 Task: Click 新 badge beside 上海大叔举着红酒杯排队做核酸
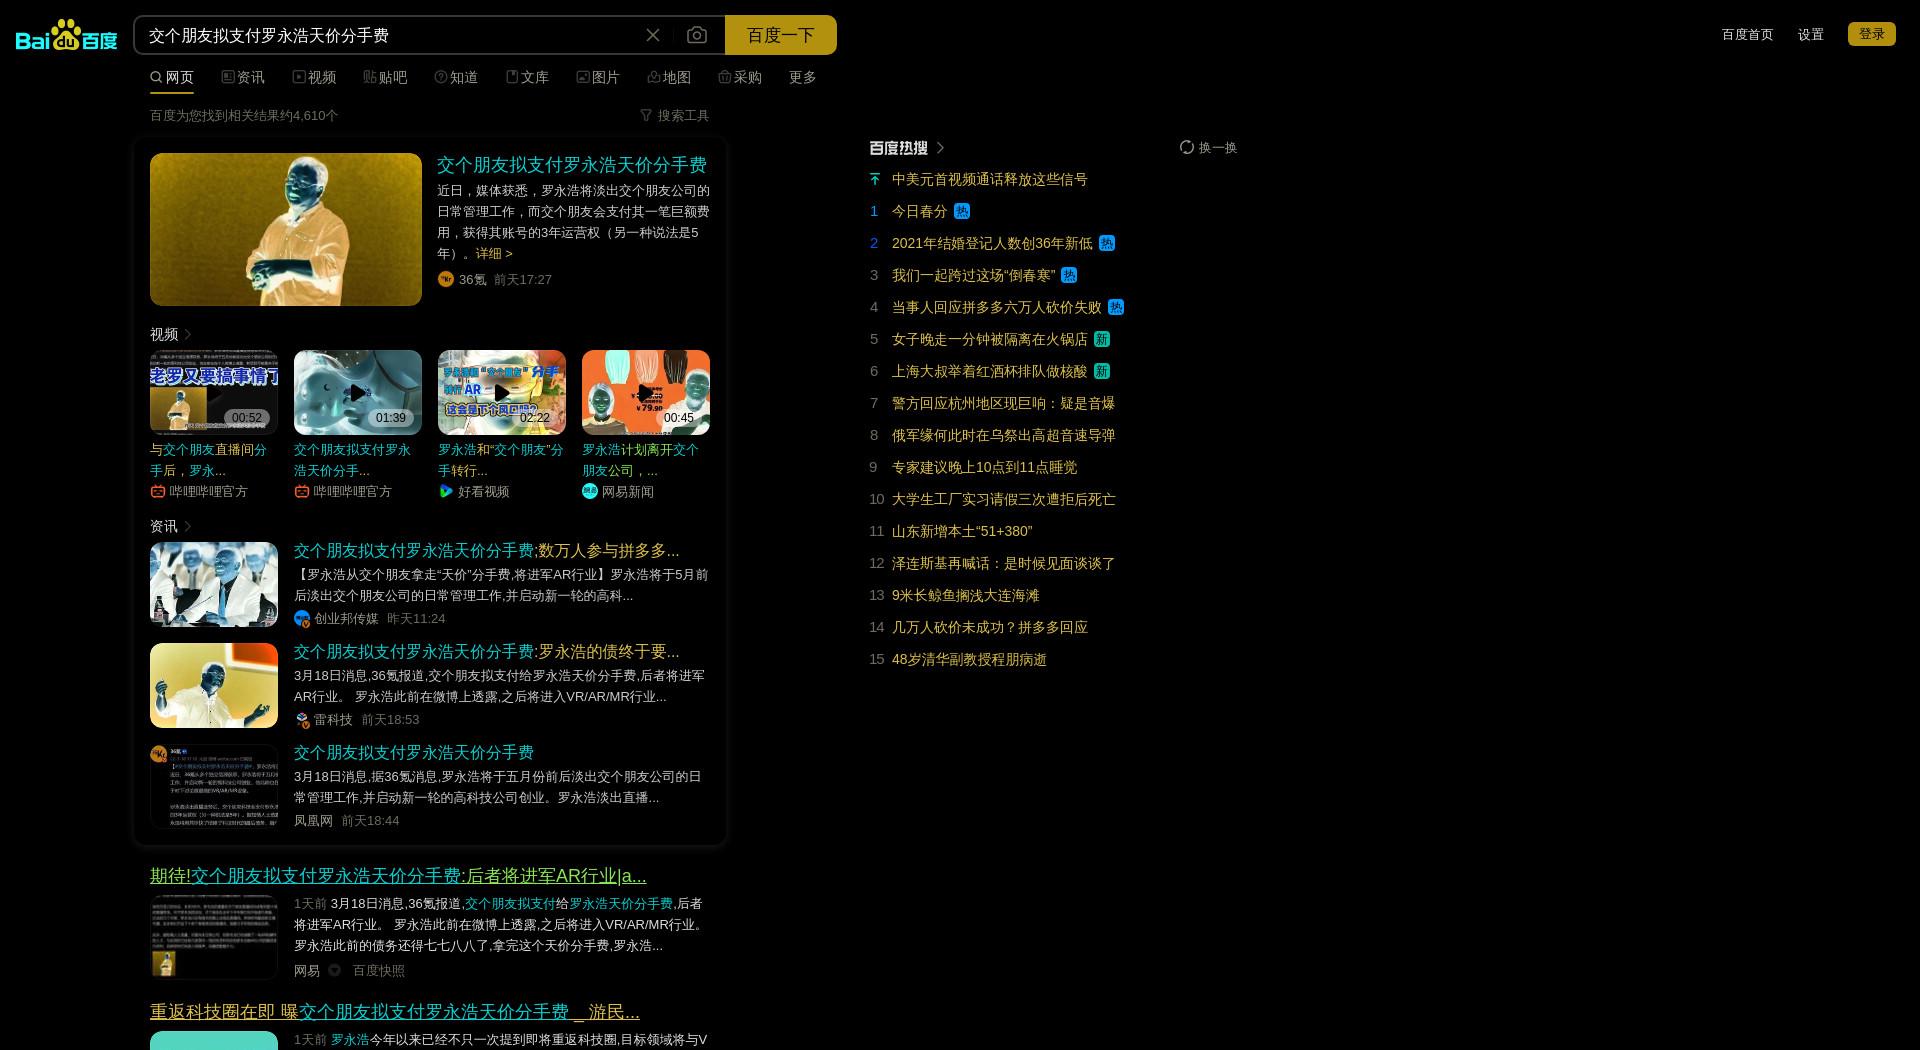[x=1102, y=371]
